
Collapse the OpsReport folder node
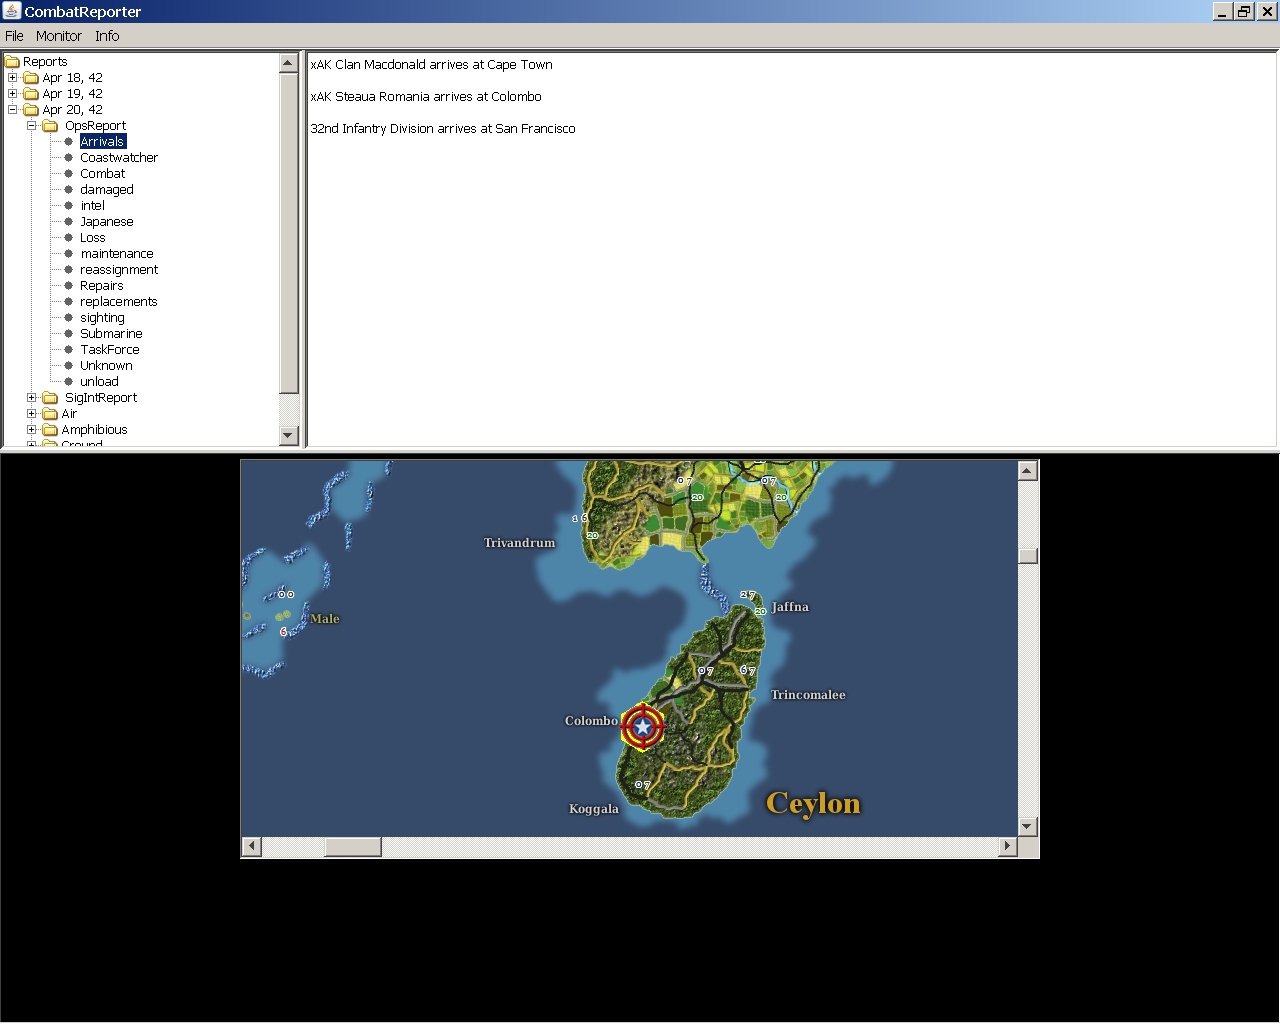point(31,126)
